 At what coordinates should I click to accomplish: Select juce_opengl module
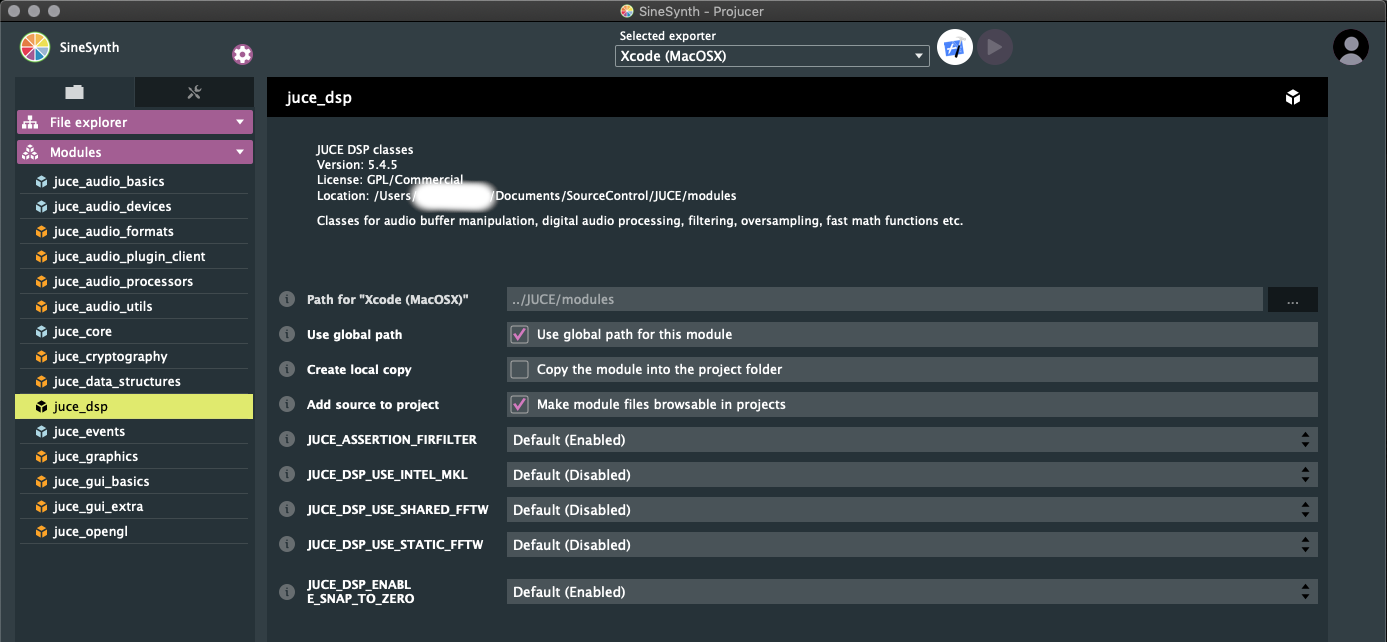pos(134,531)
